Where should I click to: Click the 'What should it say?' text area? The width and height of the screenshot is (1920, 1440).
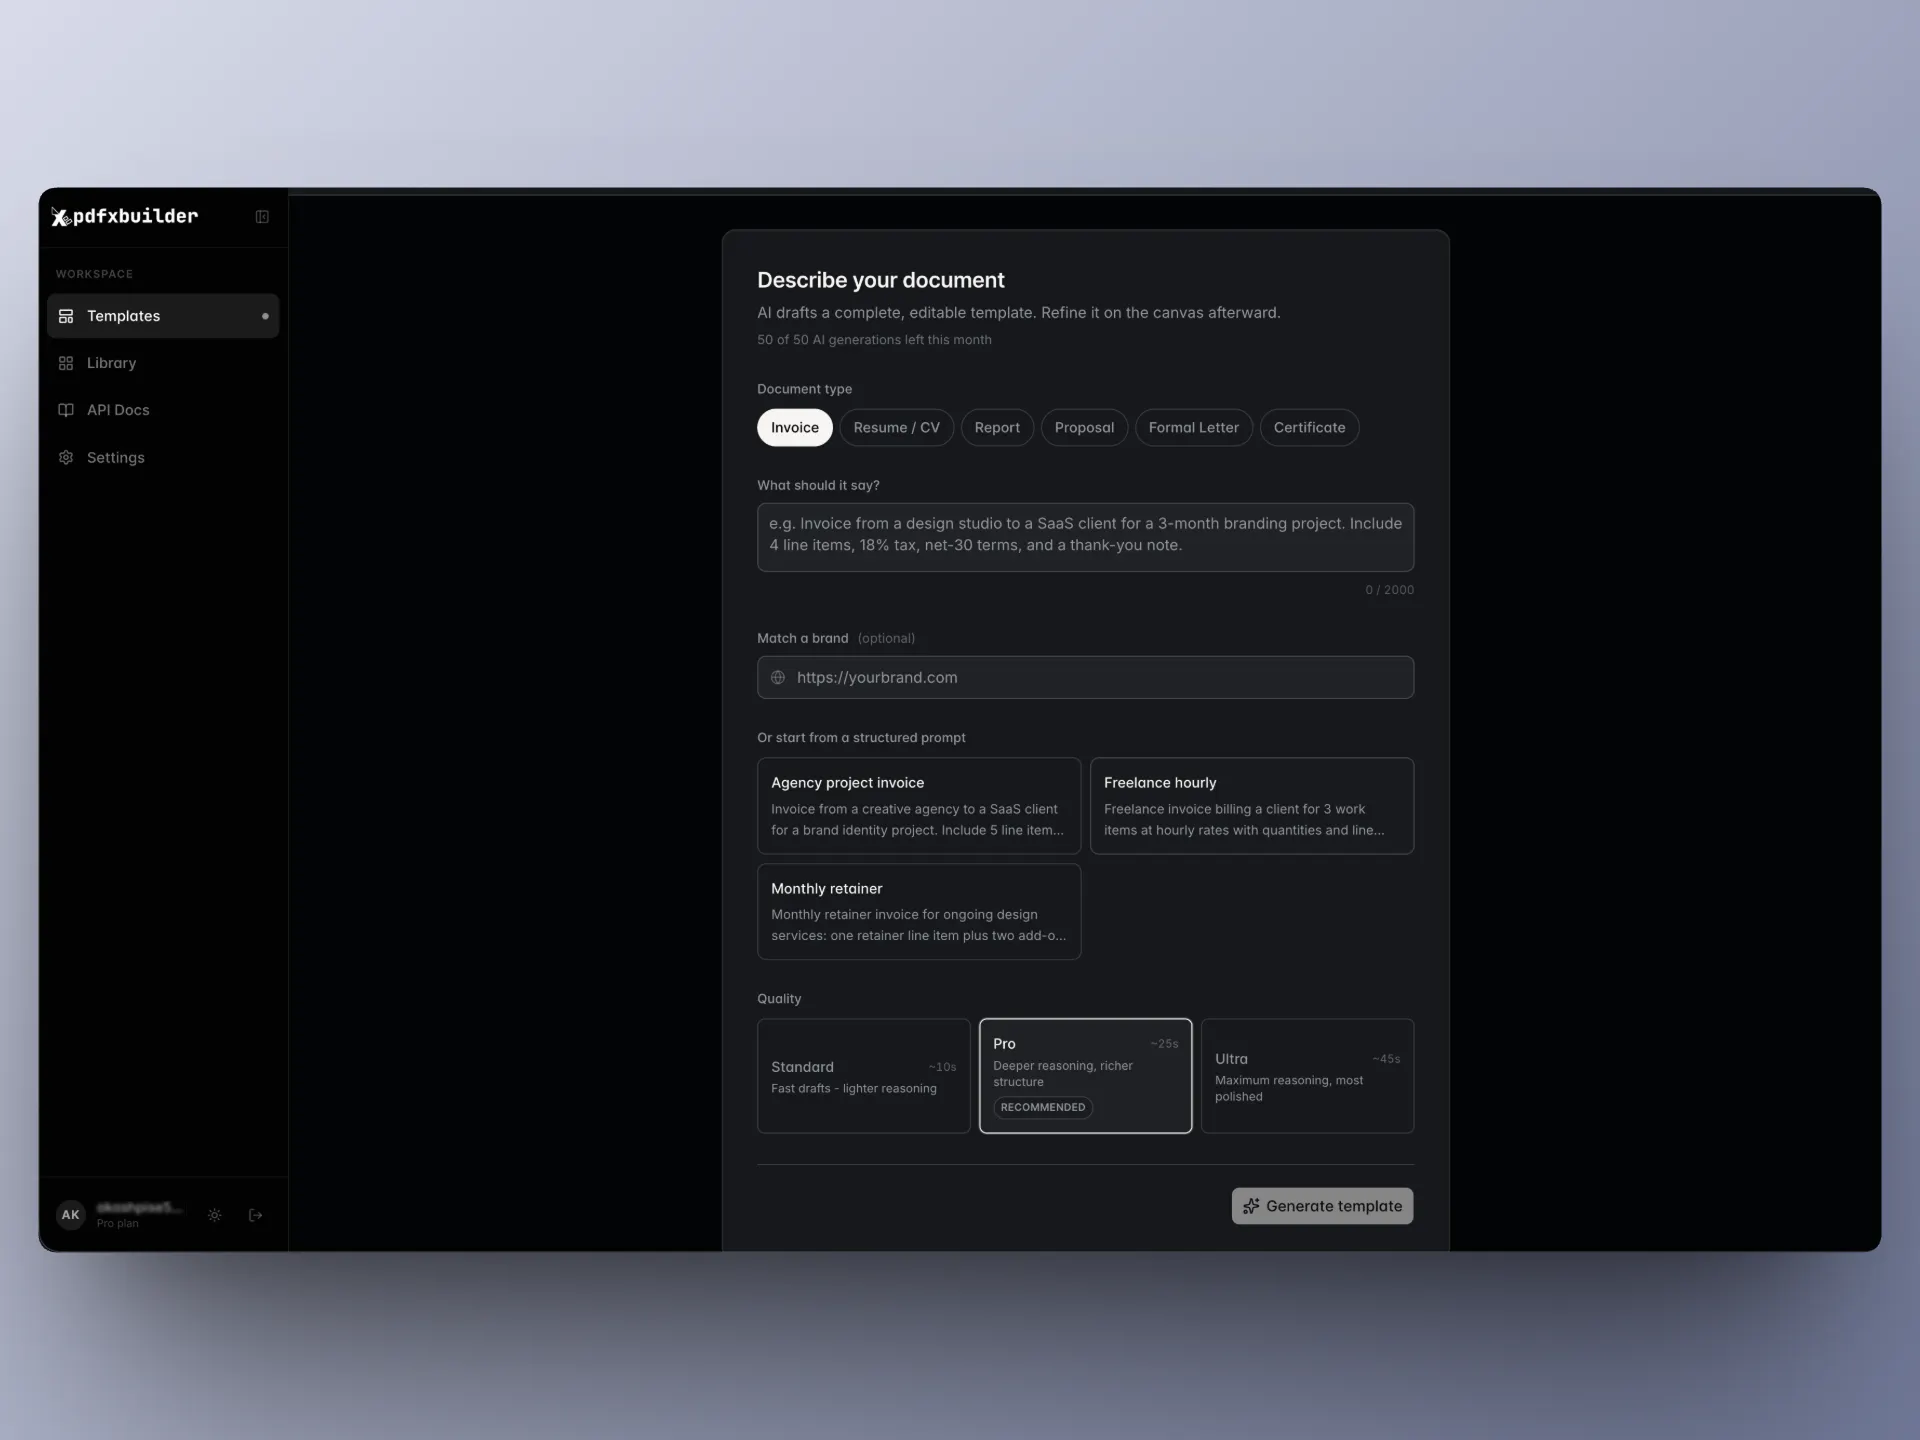(1085, 537)
